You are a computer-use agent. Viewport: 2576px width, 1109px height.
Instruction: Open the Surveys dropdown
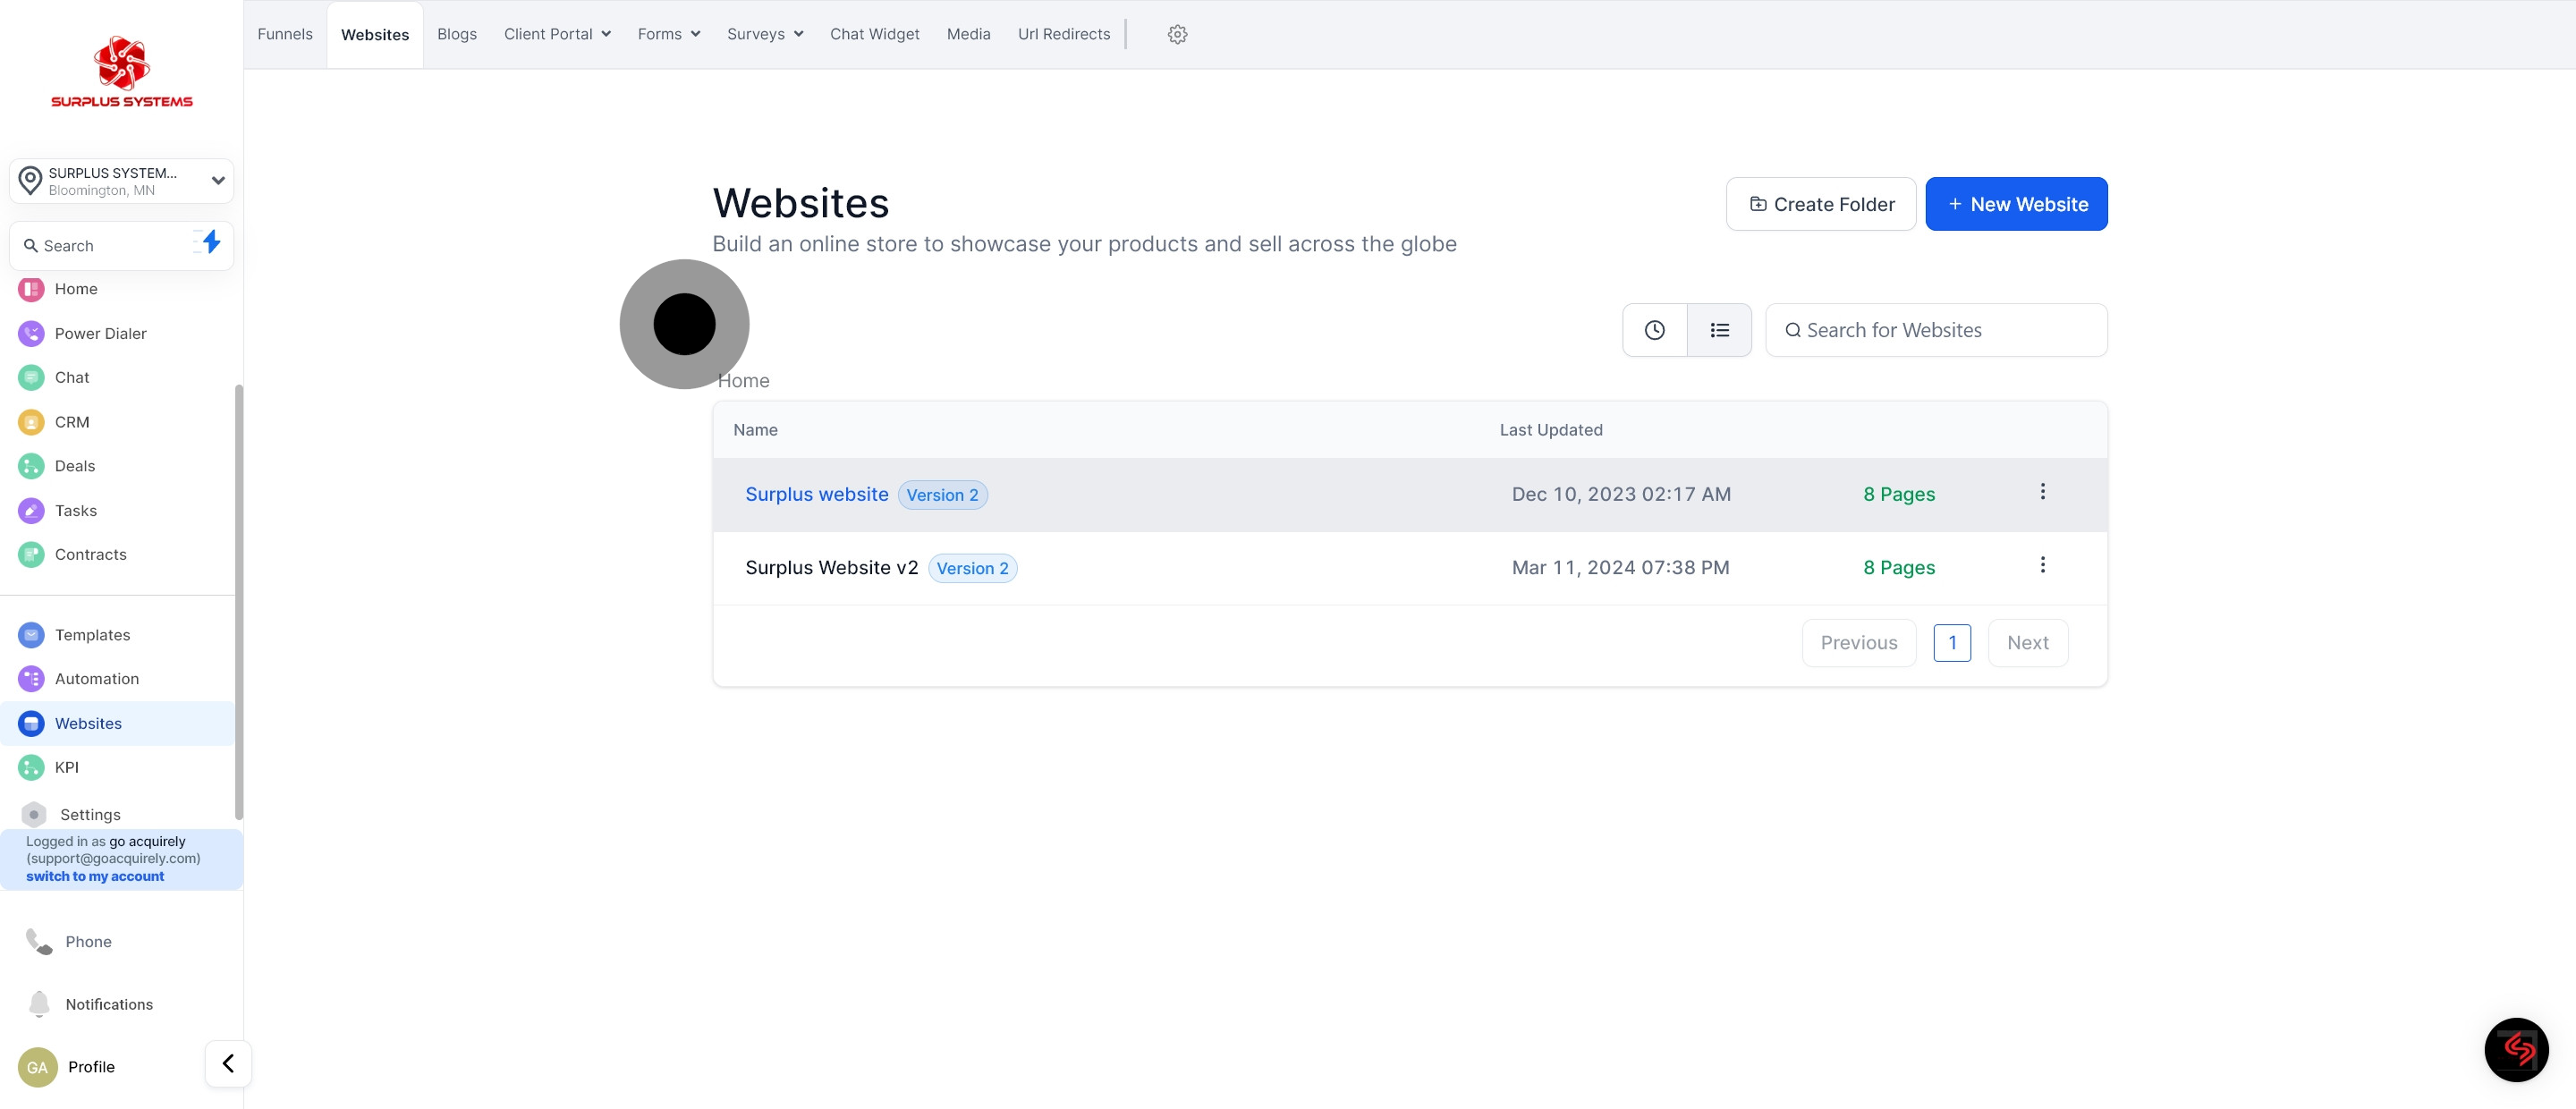coord(763,33)
